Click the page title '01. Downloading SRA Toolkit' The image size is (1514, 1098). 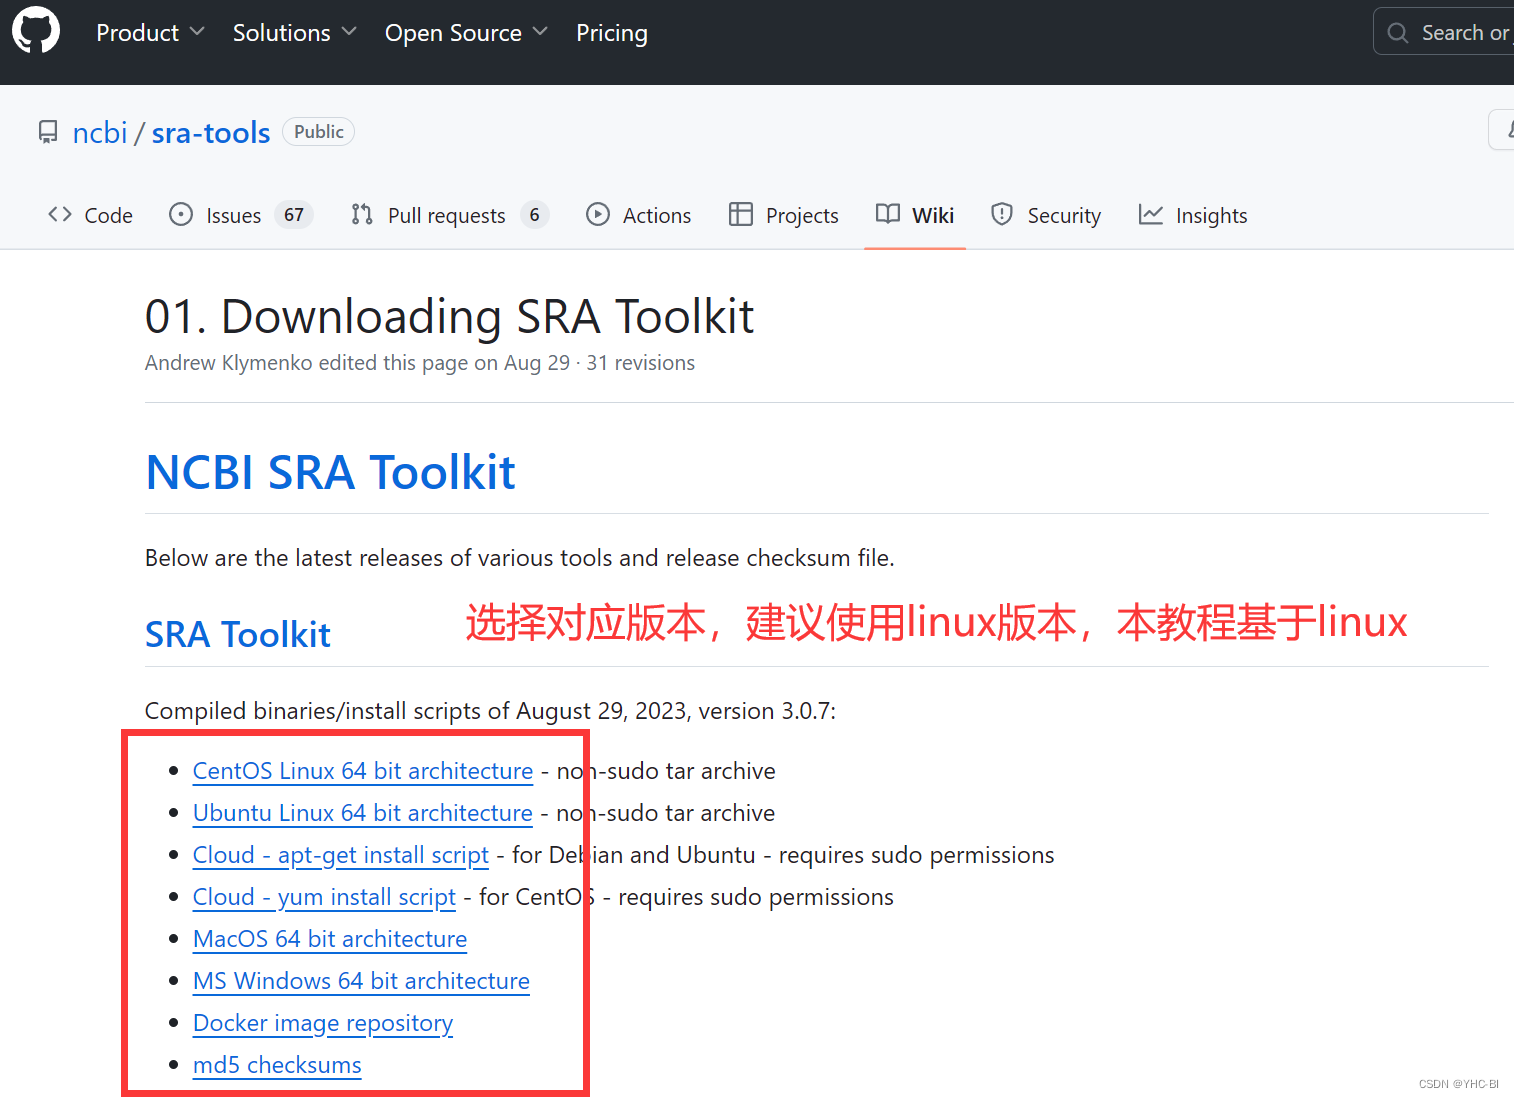(449, 316)
